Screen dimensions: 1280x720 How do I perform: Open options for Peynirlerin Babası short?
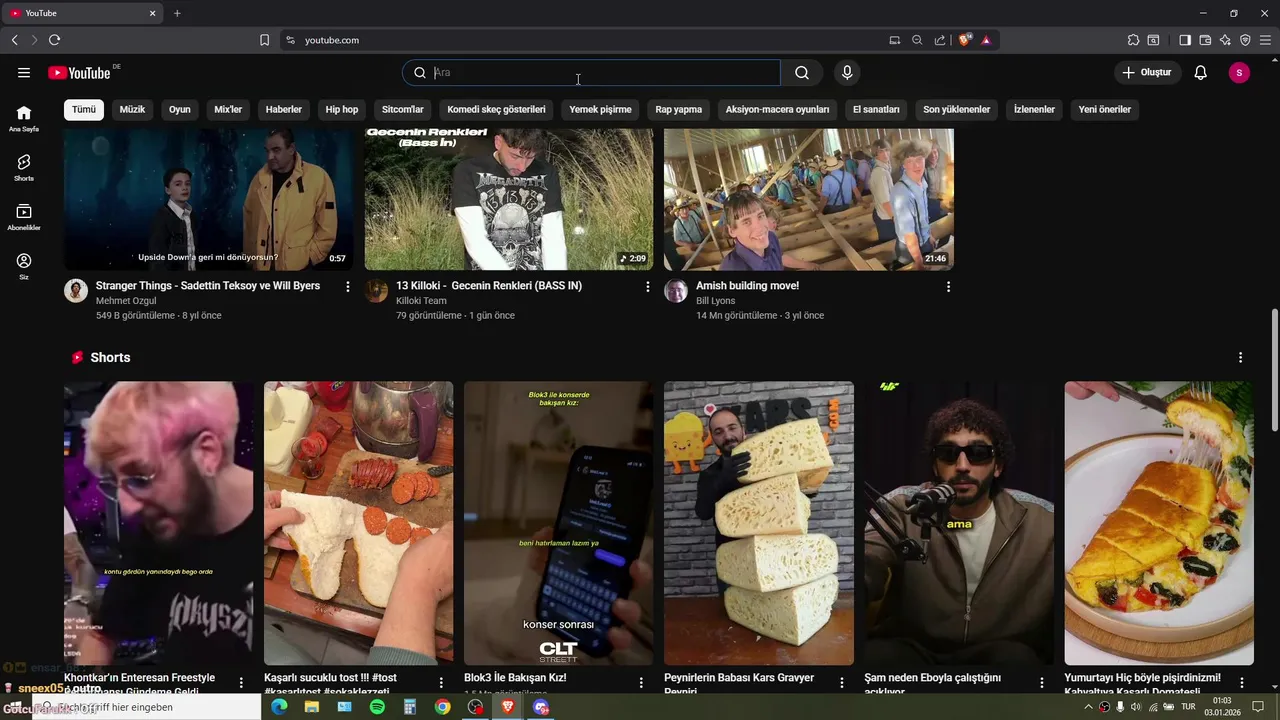pyautogui.click(x=841, y=682)
